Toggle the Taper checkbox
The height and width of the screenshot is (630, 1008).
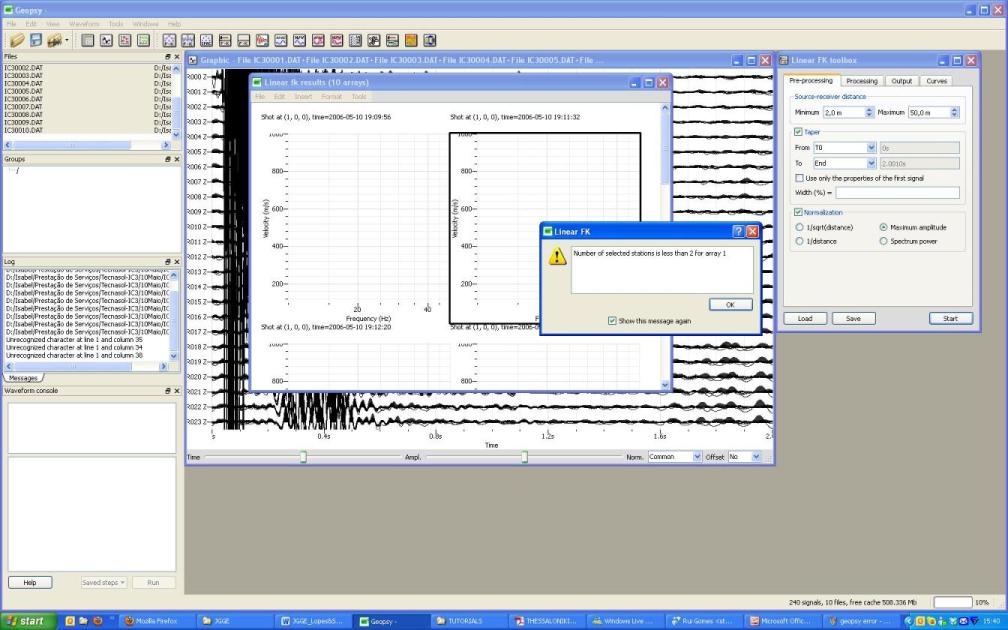pos(798,131)
